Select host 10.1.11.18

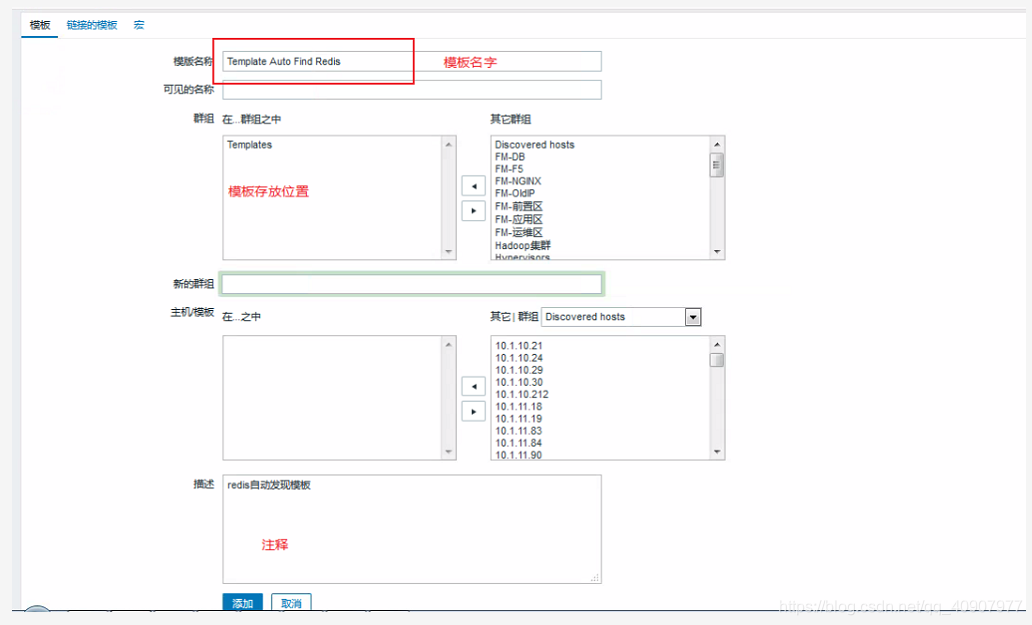point(519,407)
